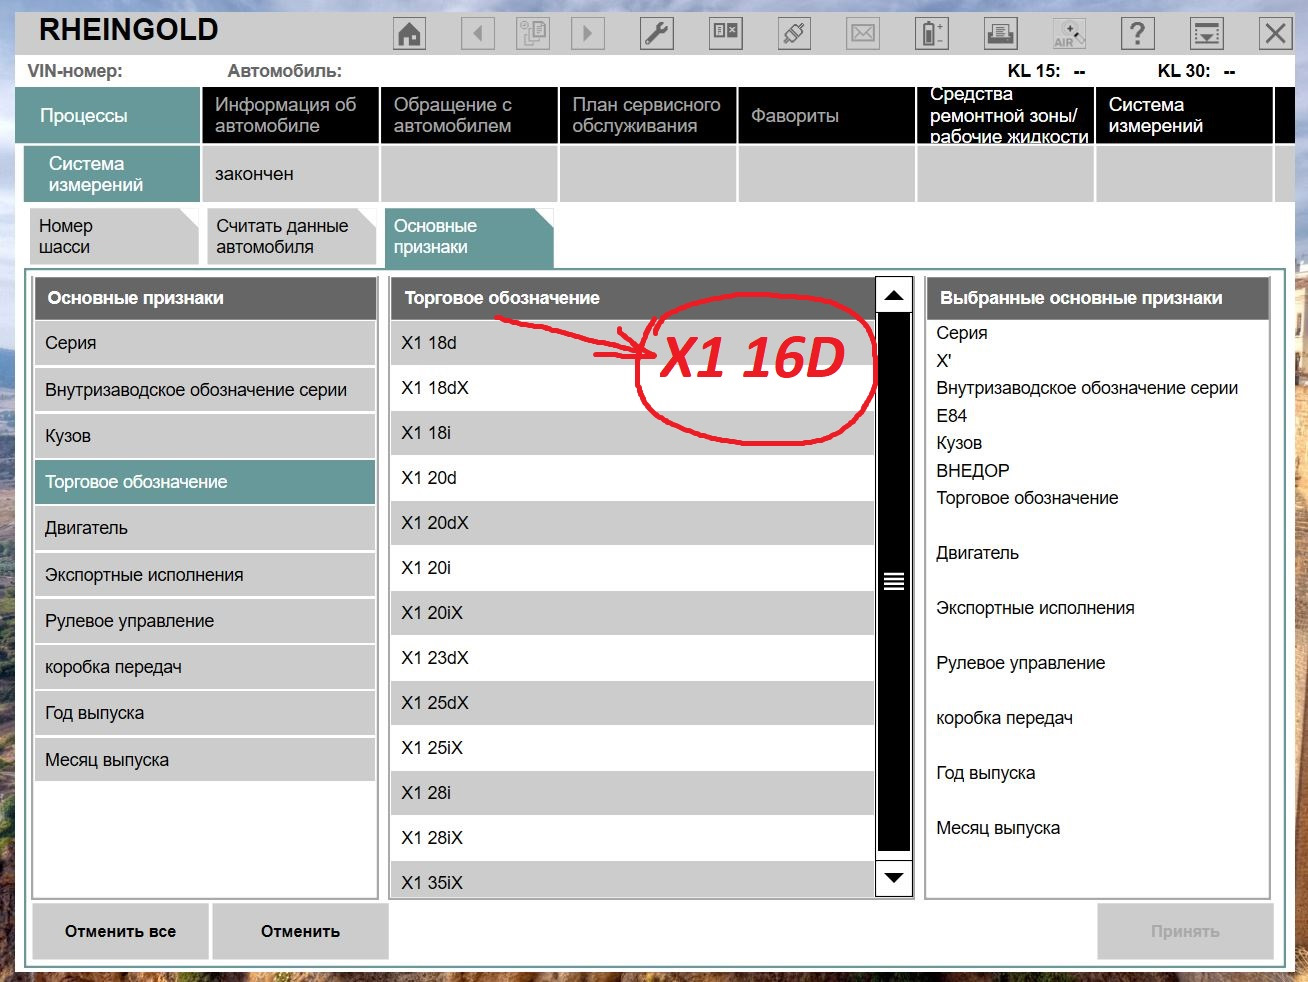1308x982 pixels.
Task: Click the Принять button
Action: (x=1185, y=932)
